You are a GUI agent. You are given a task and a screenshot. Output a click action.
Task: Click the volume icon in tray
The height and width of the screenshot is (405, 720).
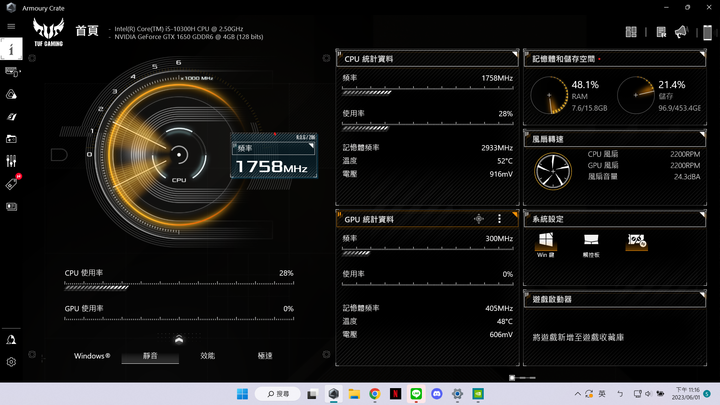click(x=648, y=394)
